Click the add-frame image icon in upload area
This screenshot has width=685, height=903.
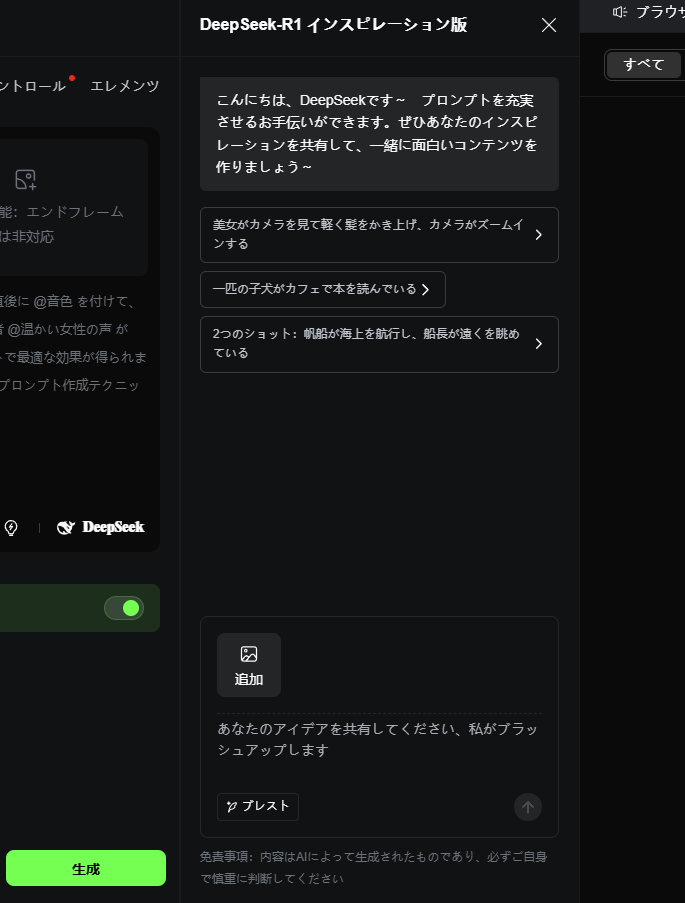(x=26, y=179)
